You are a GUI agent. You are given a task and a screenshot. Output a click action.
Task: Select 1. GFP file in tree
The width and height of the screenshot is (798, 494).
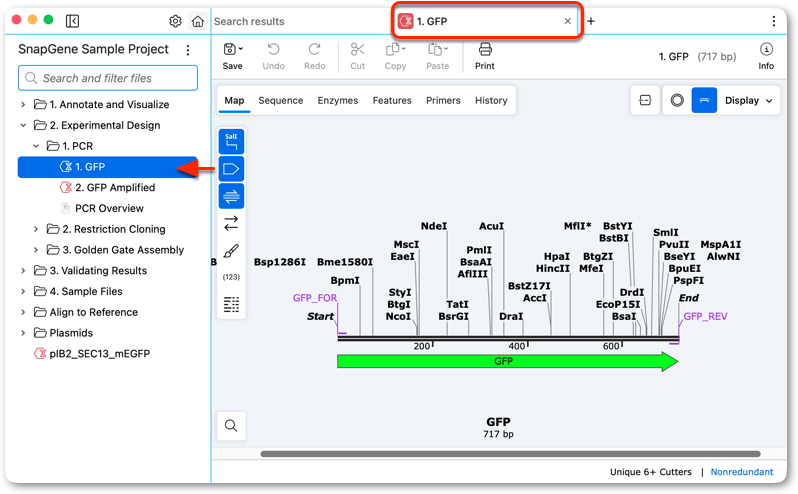click(107, 167)
